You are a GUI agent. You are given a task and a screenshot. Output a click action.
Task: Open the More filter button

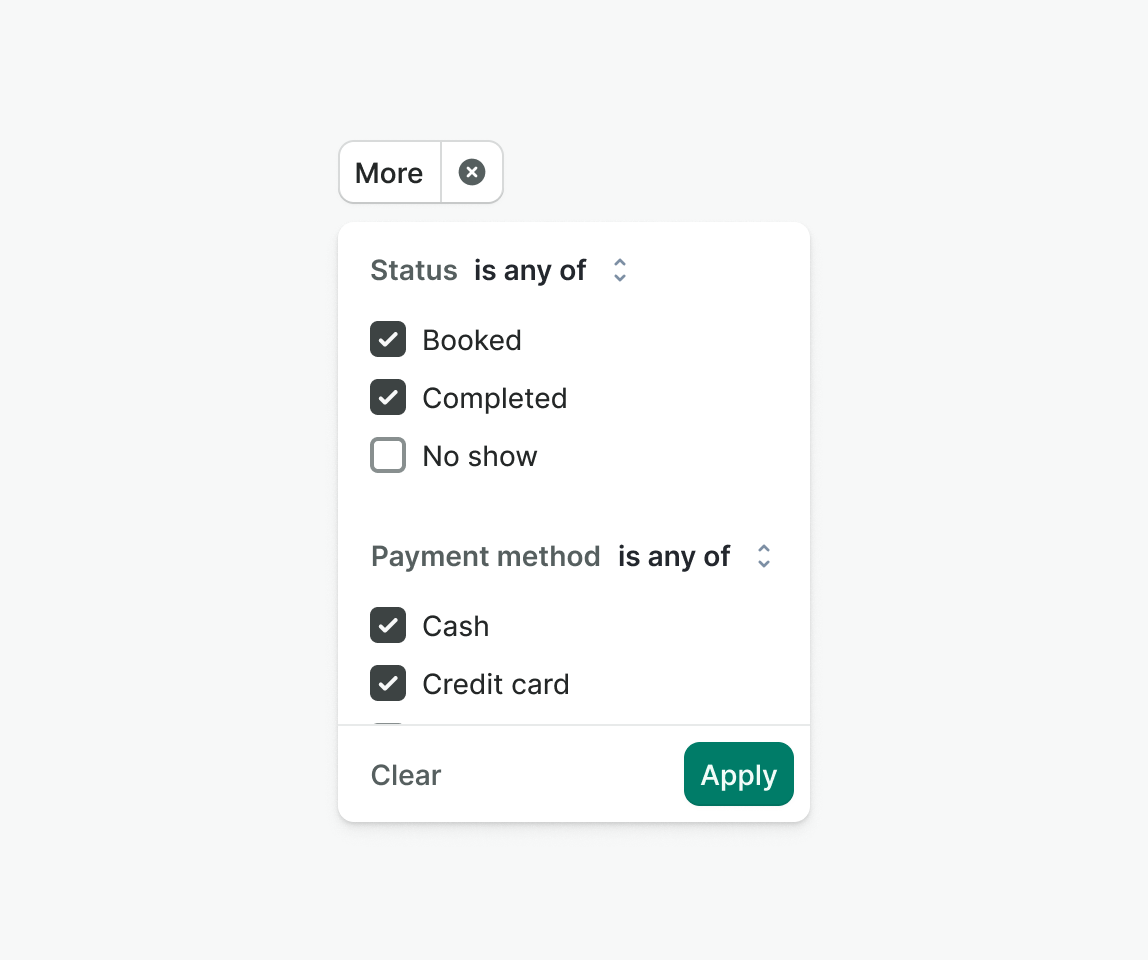[x=389, y=173]
